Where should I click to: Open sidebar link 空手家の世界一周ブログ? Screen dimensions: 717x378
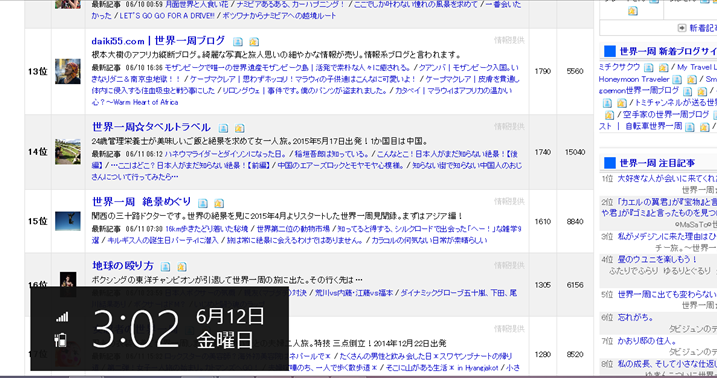[665, 114]
